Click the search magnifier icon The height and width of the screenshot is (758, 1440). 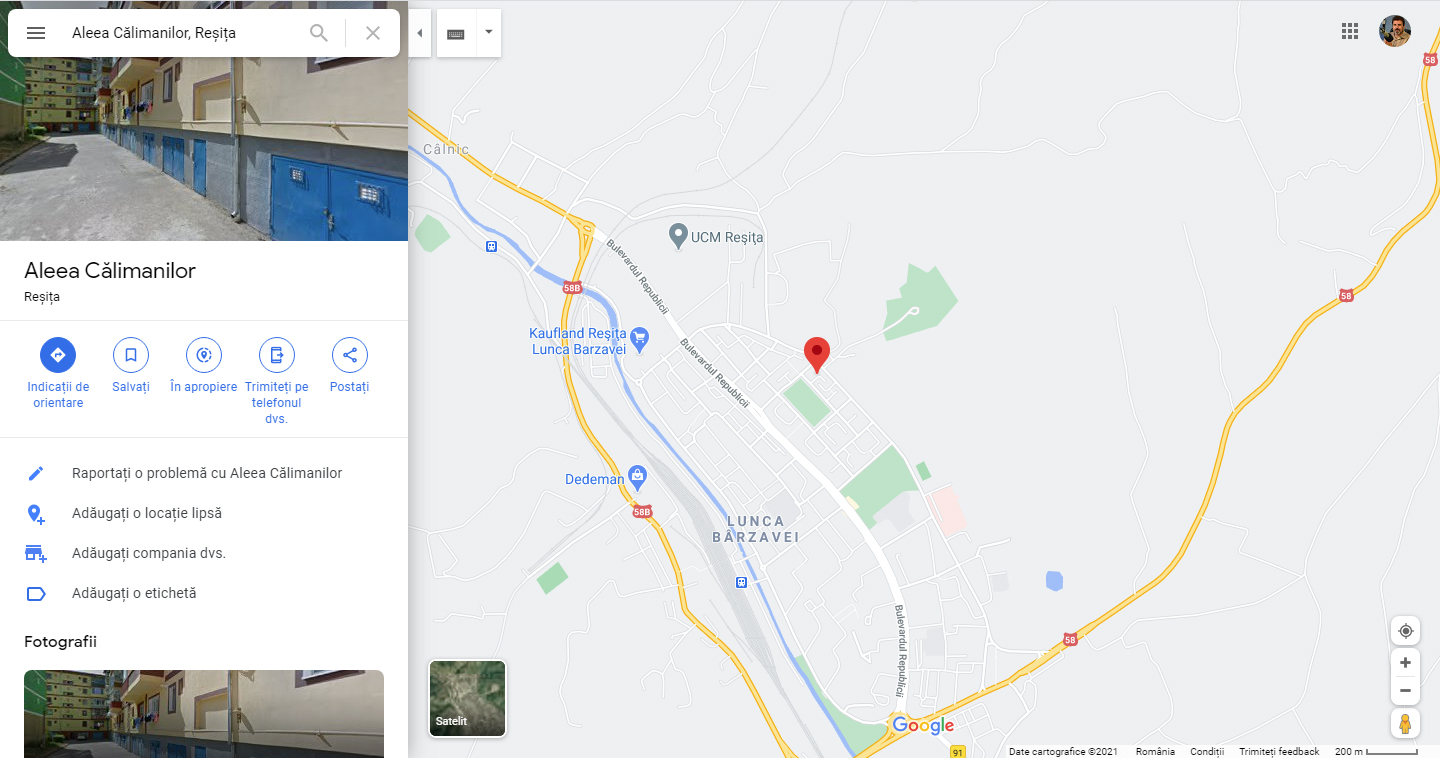(319, 33)
